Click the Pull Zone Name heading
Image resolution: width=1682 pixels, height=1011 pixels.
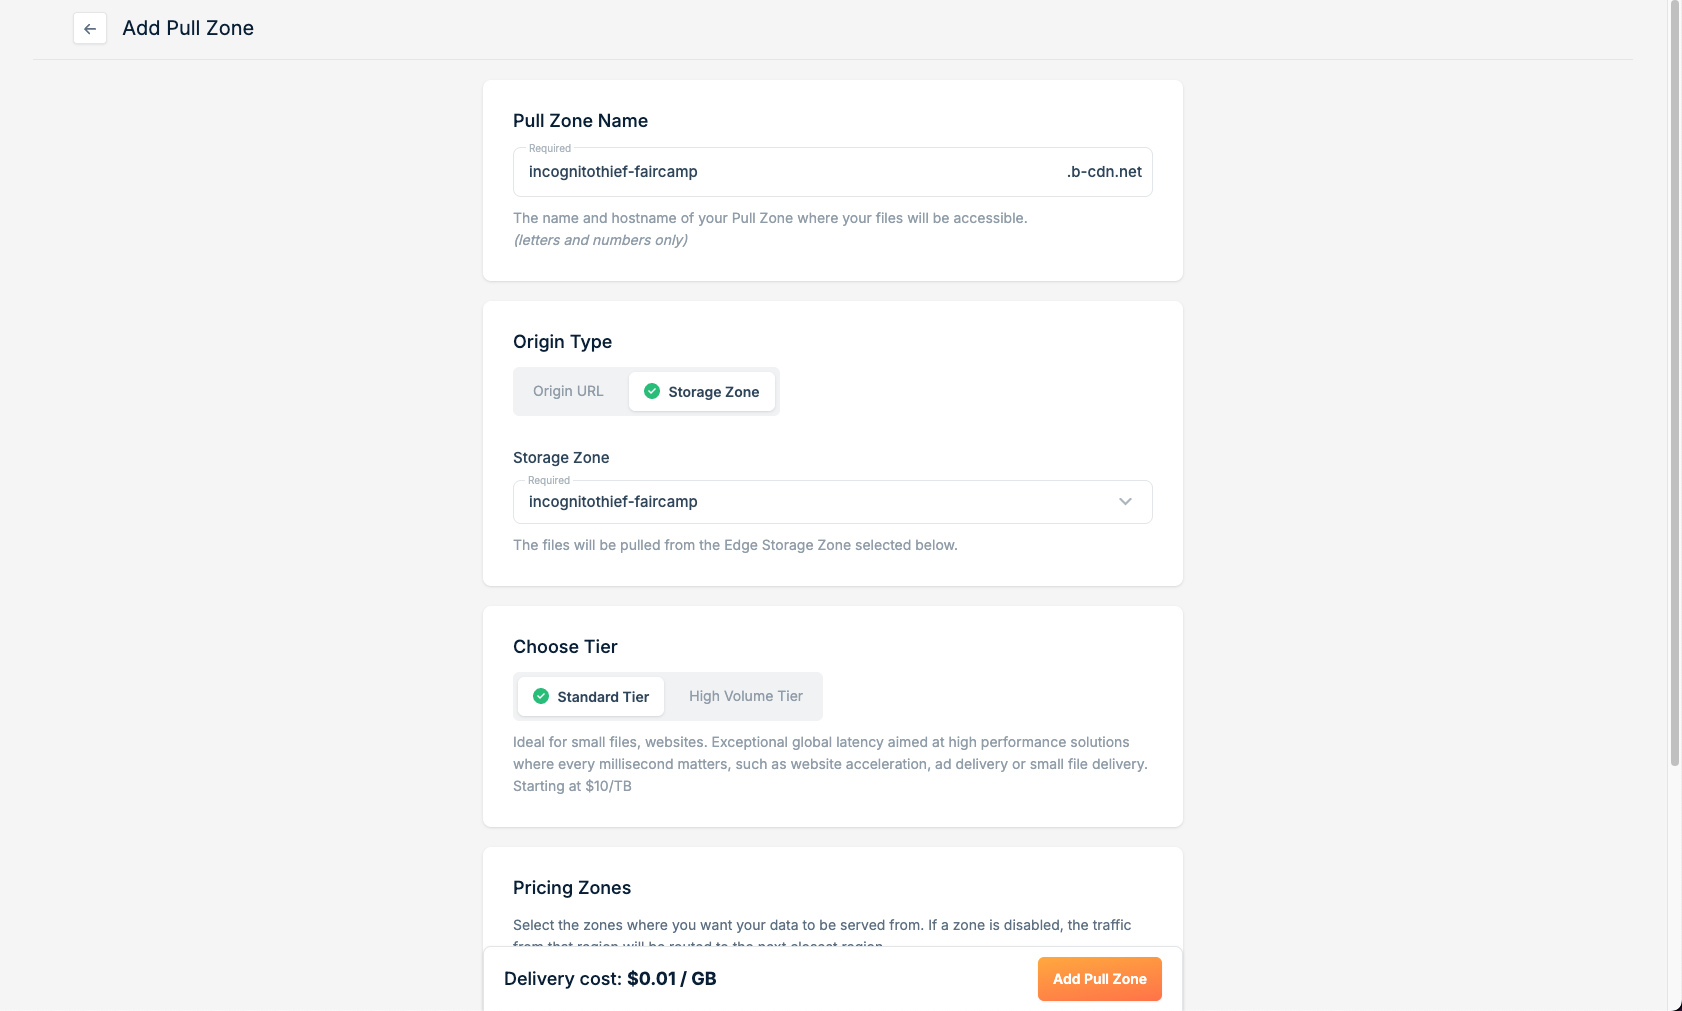580,121
